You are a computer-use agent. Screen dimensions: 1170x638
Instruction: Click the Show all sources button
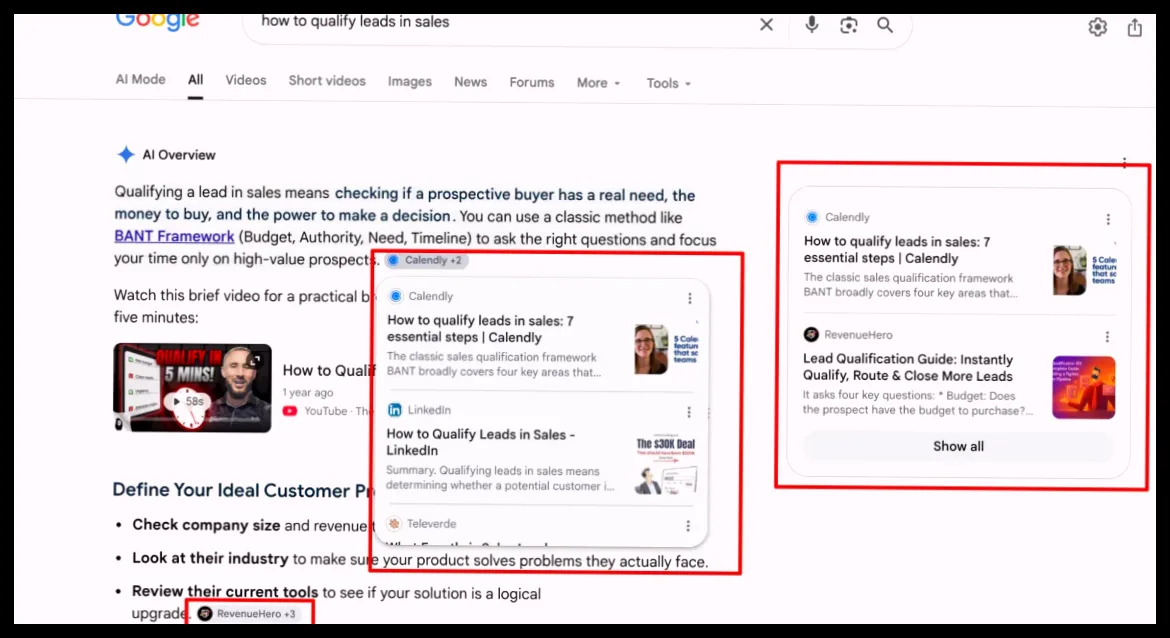click(x=958, y=446)
